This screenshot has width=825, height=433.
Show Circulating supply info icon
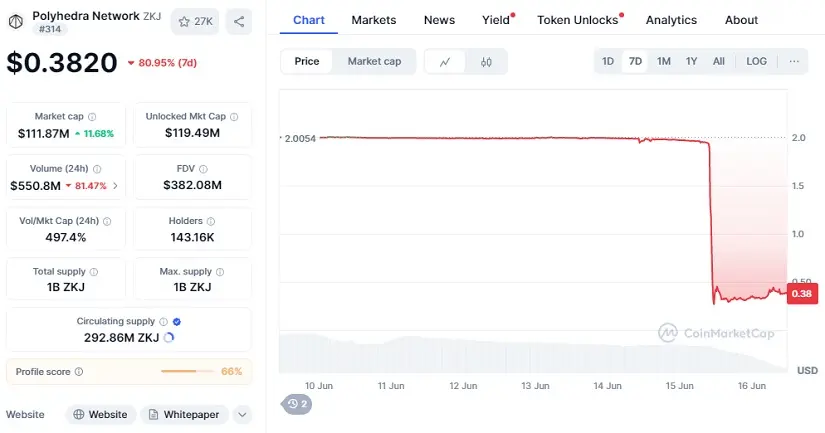[x=164, y=321]
